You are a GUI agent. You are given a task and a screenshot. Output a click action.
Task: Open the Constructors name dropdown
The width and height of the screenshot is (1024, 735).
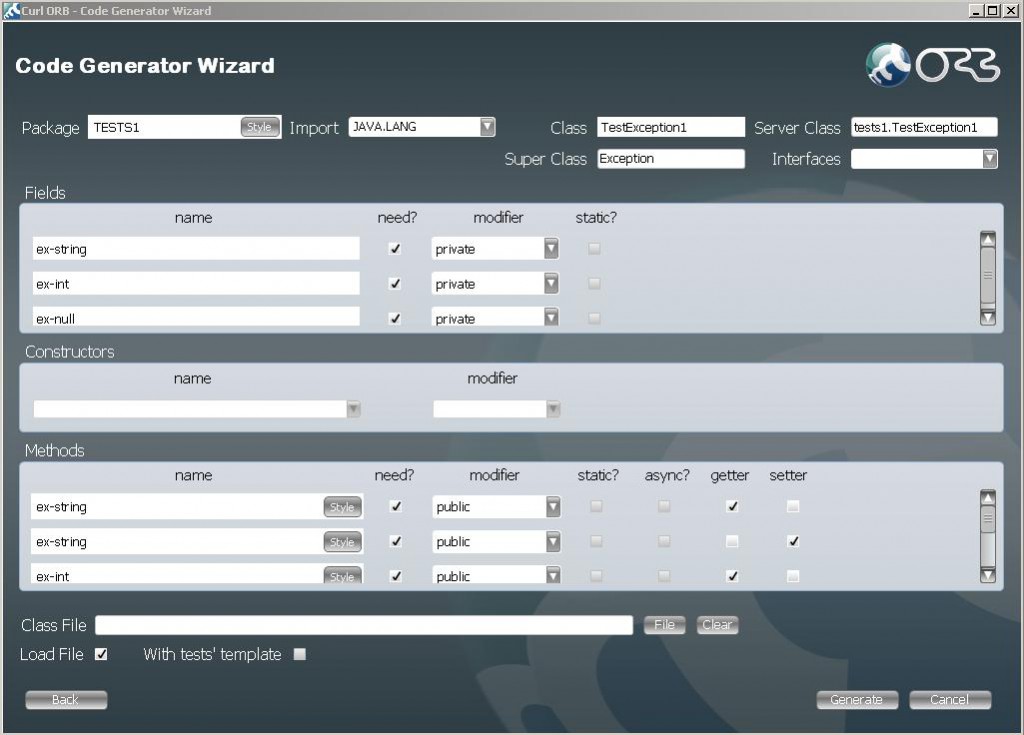(x=353, y=409)
